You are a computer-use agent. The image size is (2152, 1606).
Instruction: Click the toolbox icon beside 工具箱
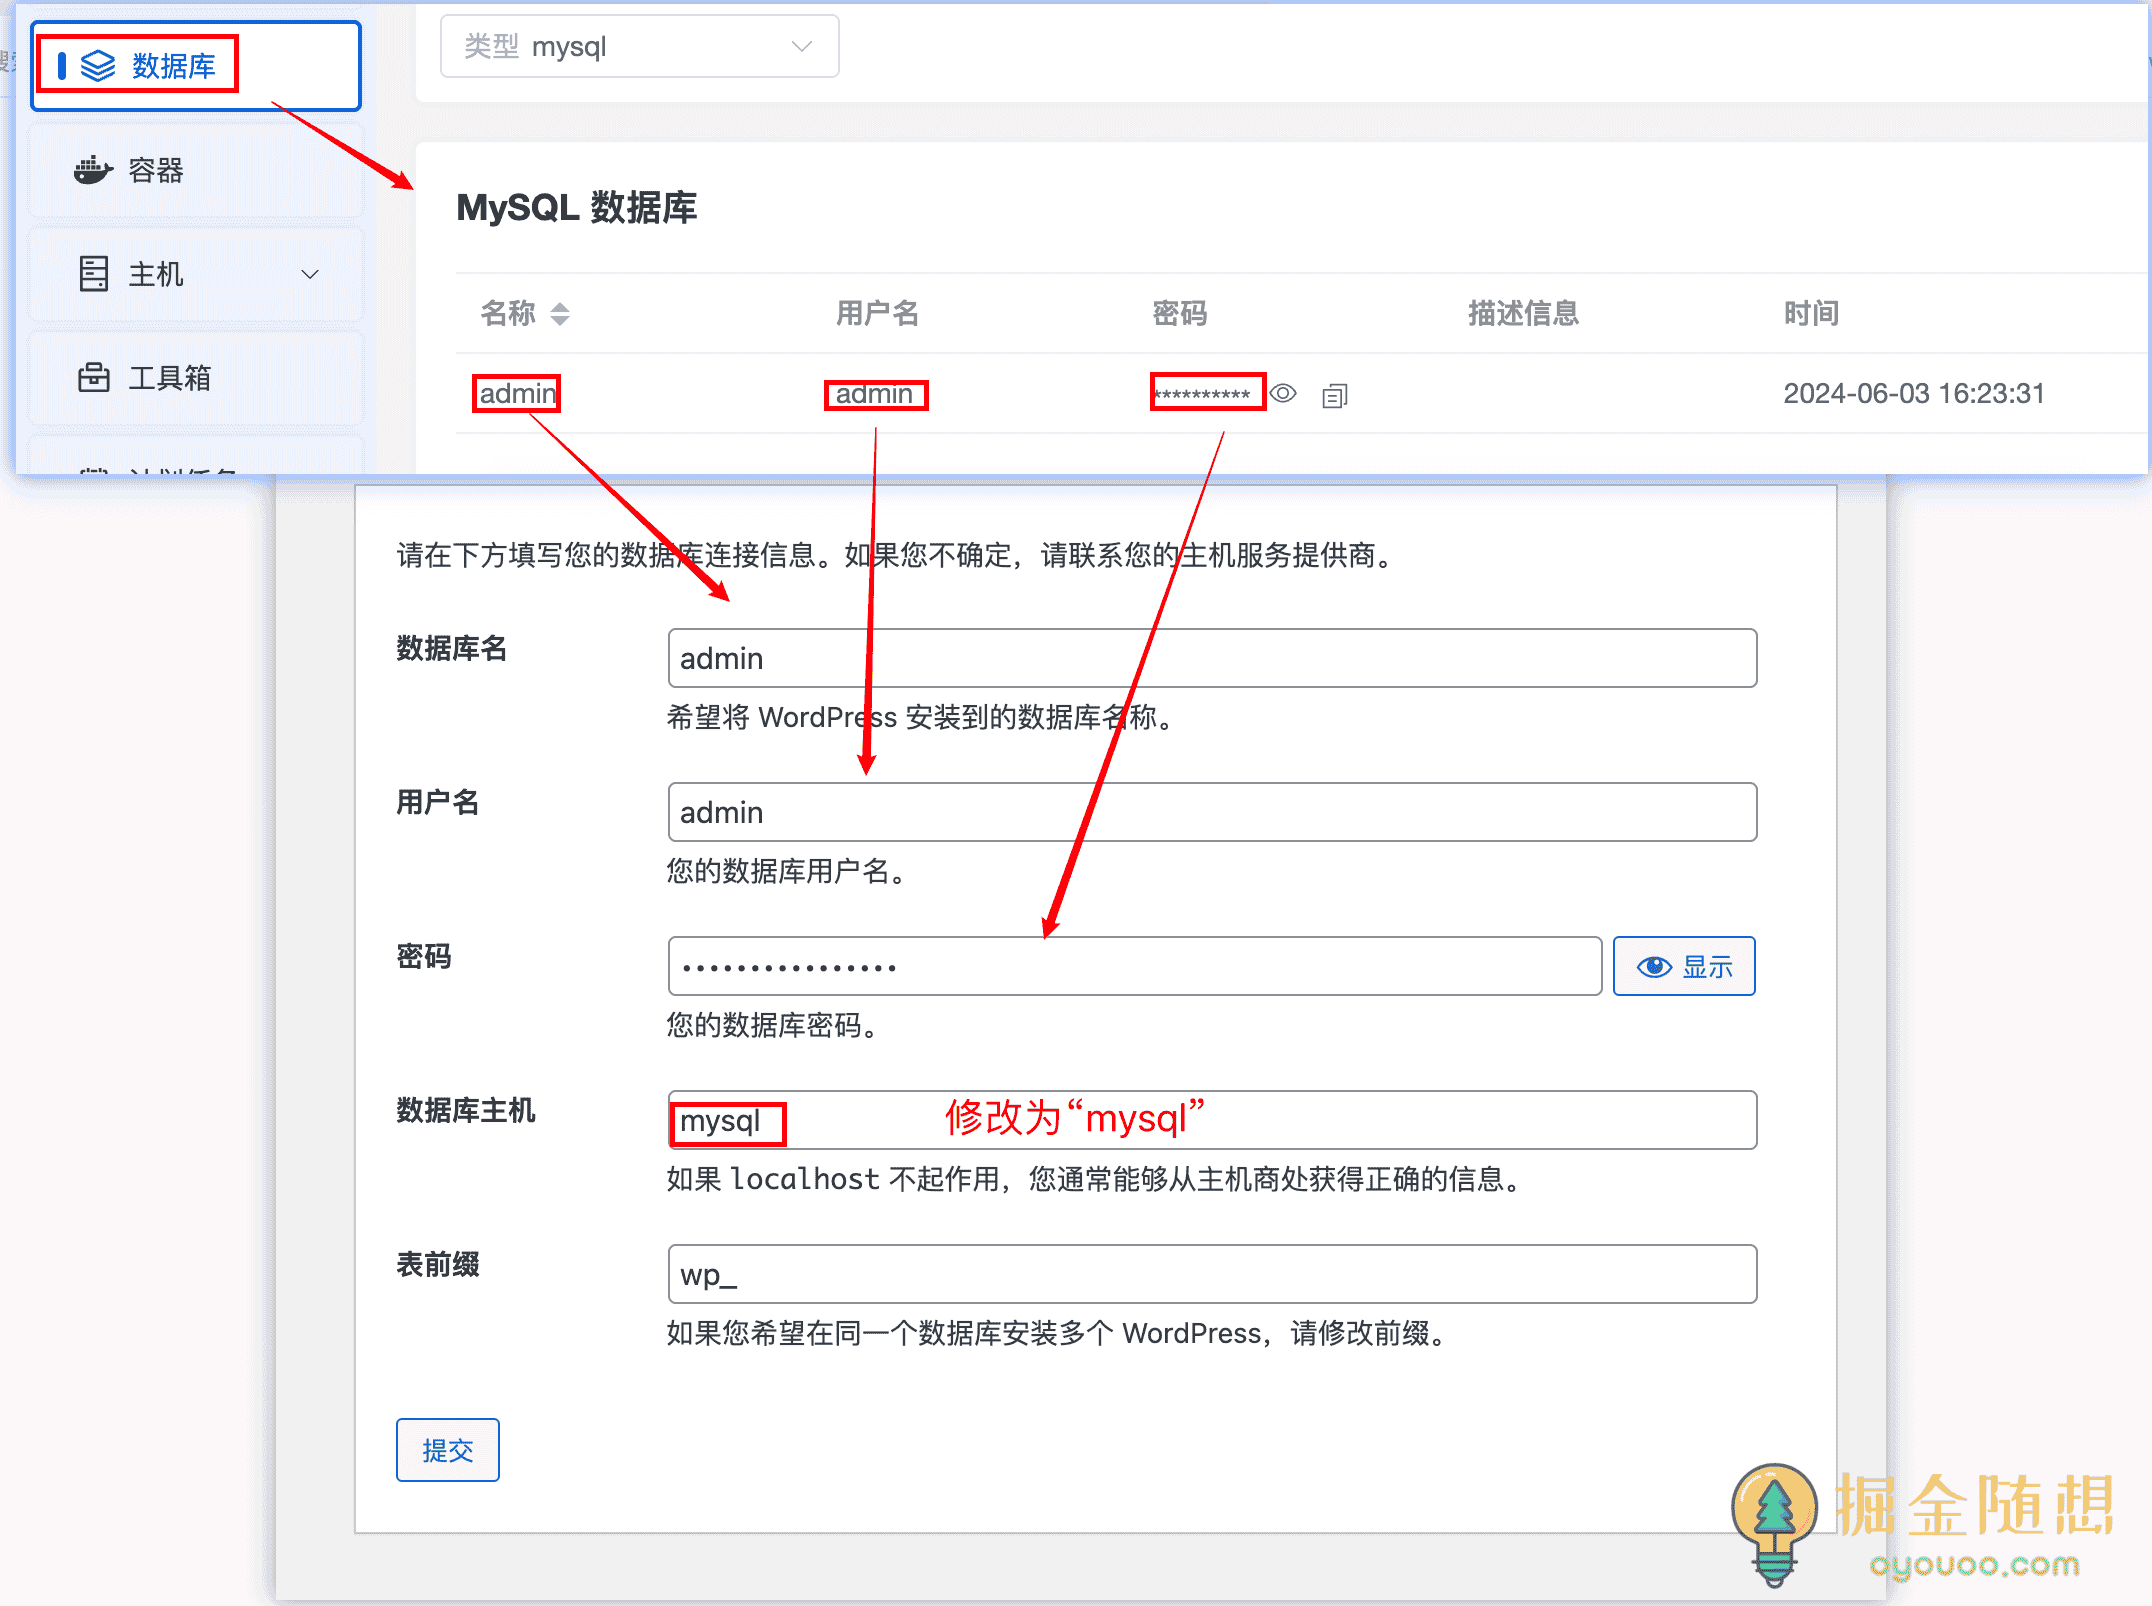(94, 377)
